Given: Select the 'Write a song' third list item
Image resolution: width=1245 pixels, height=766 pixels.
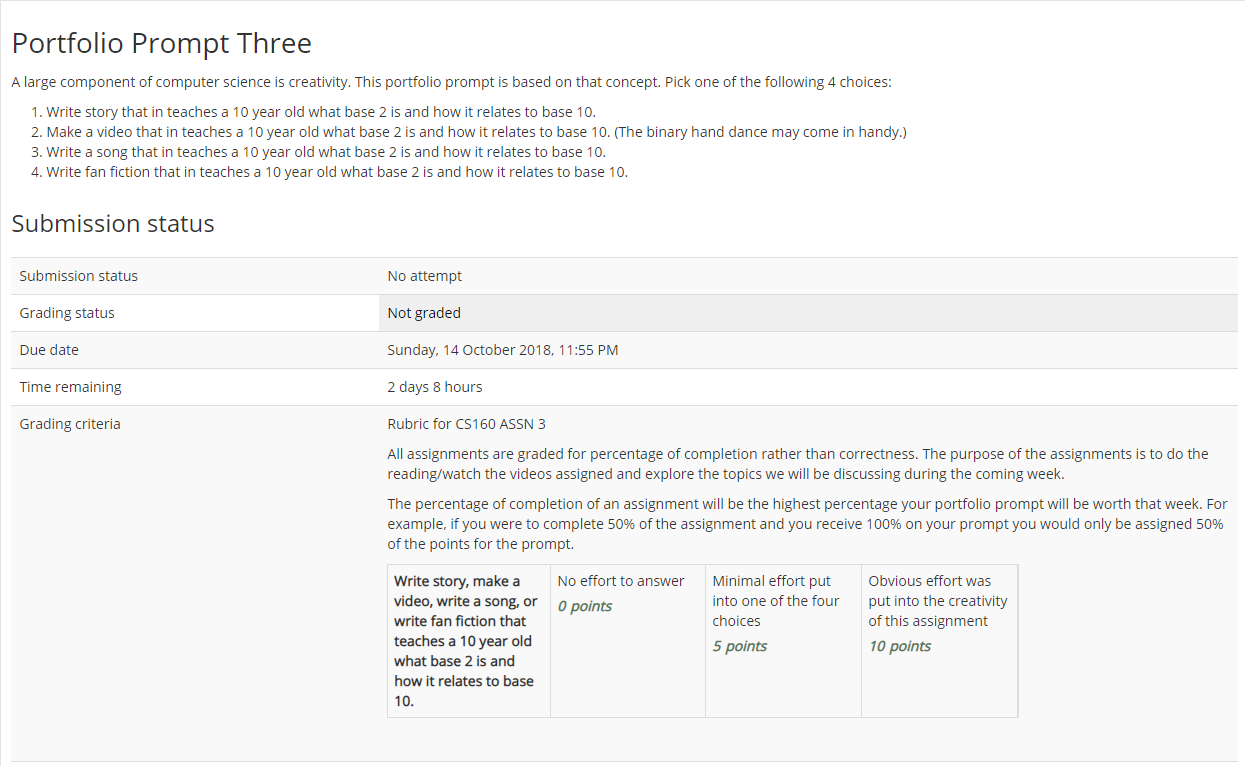Looking at the screenshot, I should 326,152.
